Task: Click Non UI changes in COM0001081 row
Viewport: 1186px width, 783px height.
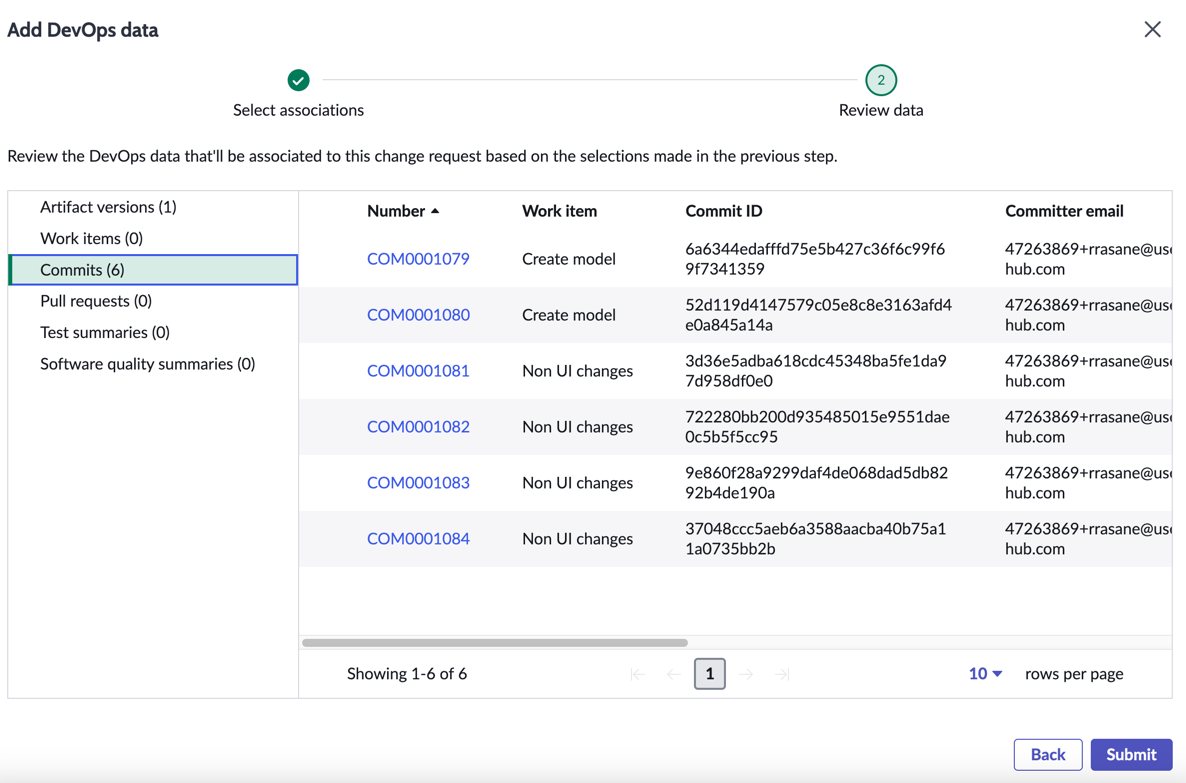Action: point(577,371)
